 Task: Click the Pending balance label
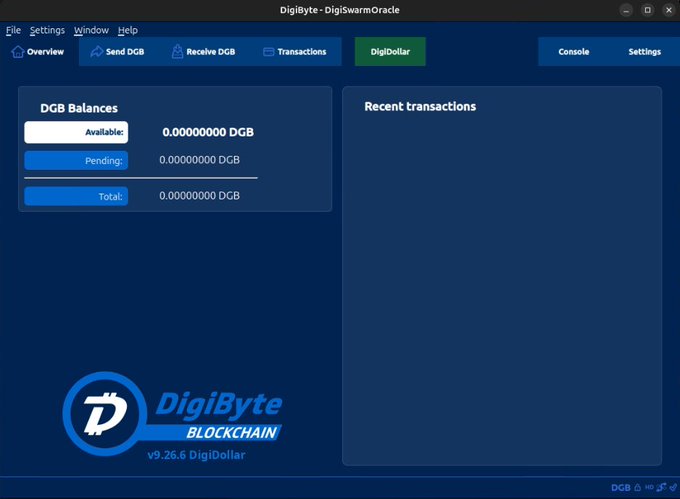(x=76, y=160)
